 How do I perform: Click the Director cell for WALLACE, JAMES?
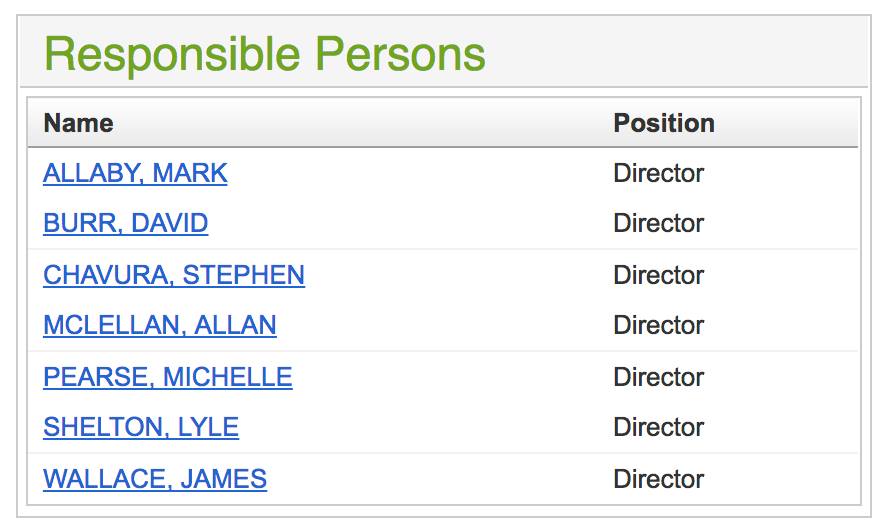pos(658,479)
